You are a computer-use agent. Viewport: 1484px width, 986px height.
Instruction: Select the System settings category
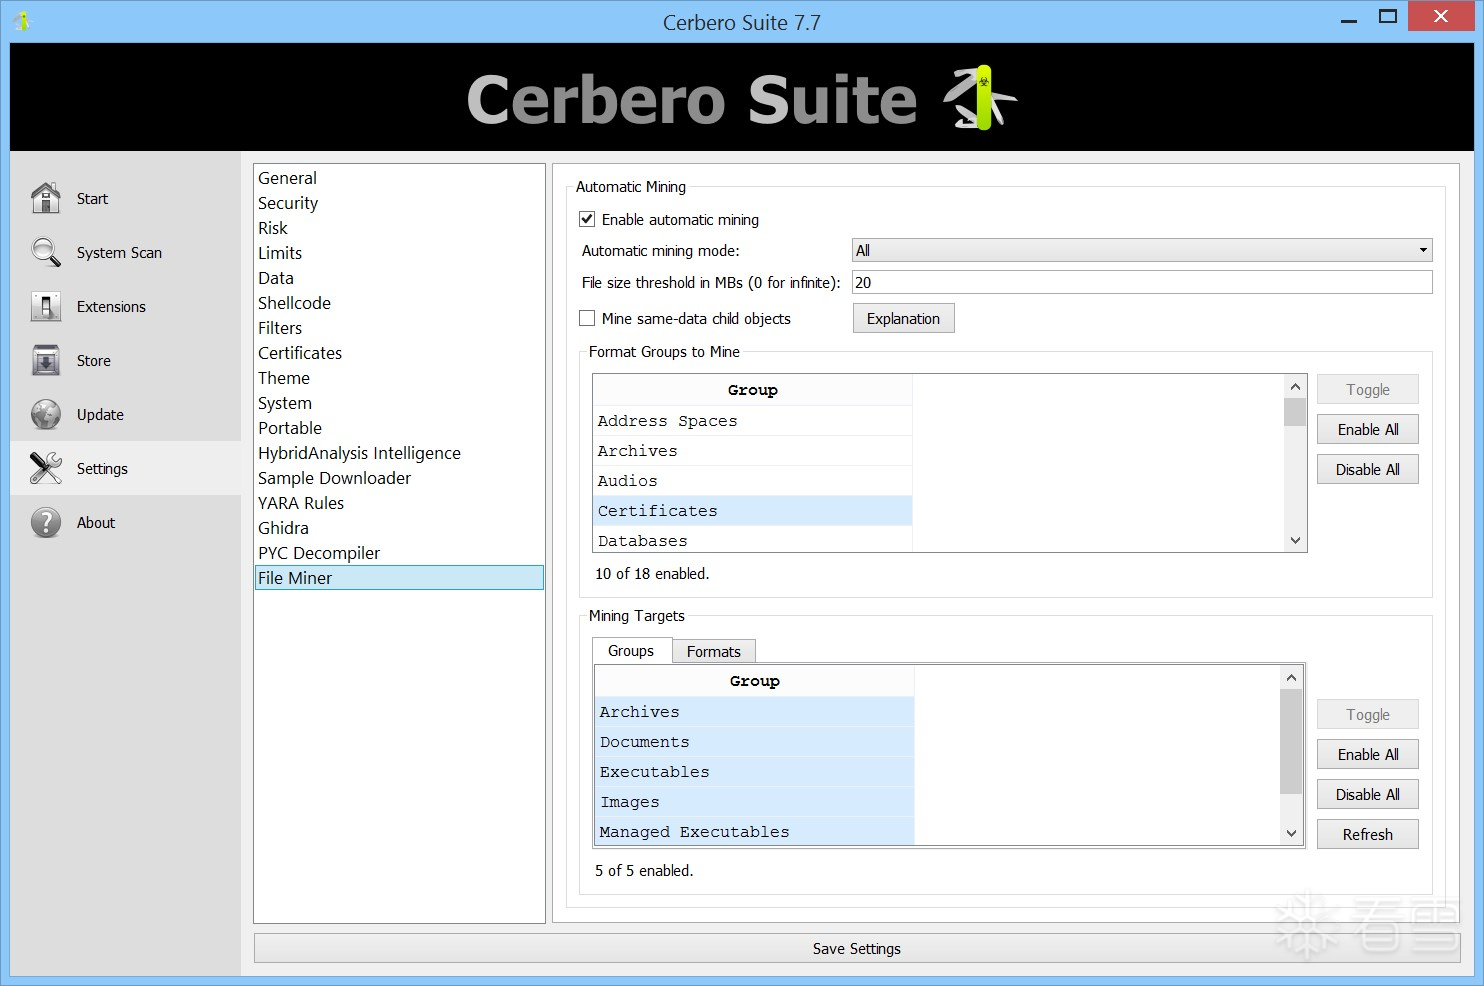399,403
